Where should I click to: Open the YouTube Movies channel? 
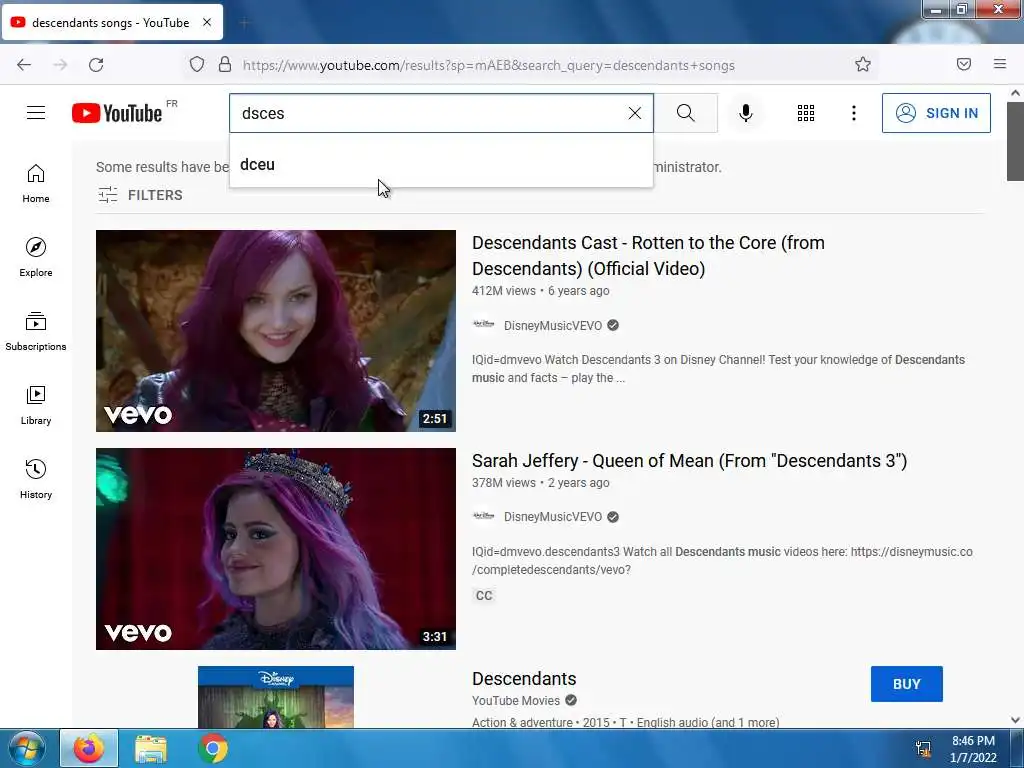(x=515, y=700)
